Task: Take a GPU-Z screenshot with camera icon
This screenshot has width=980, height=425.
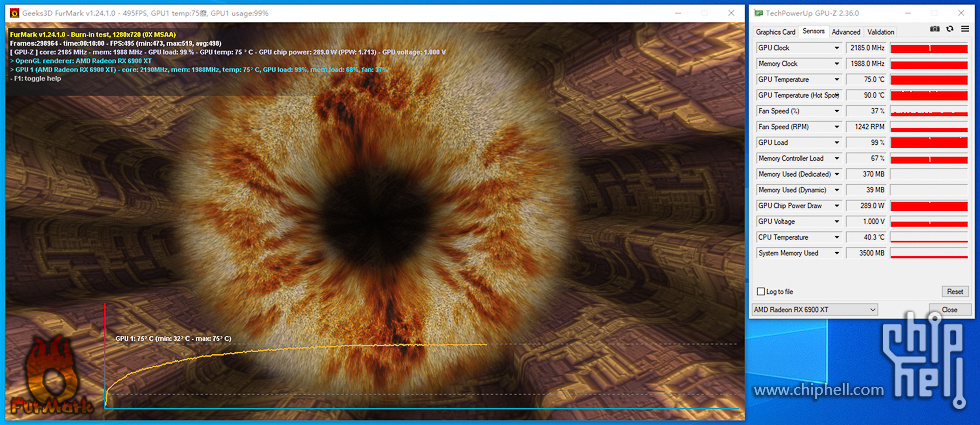Action: point(935,29)
